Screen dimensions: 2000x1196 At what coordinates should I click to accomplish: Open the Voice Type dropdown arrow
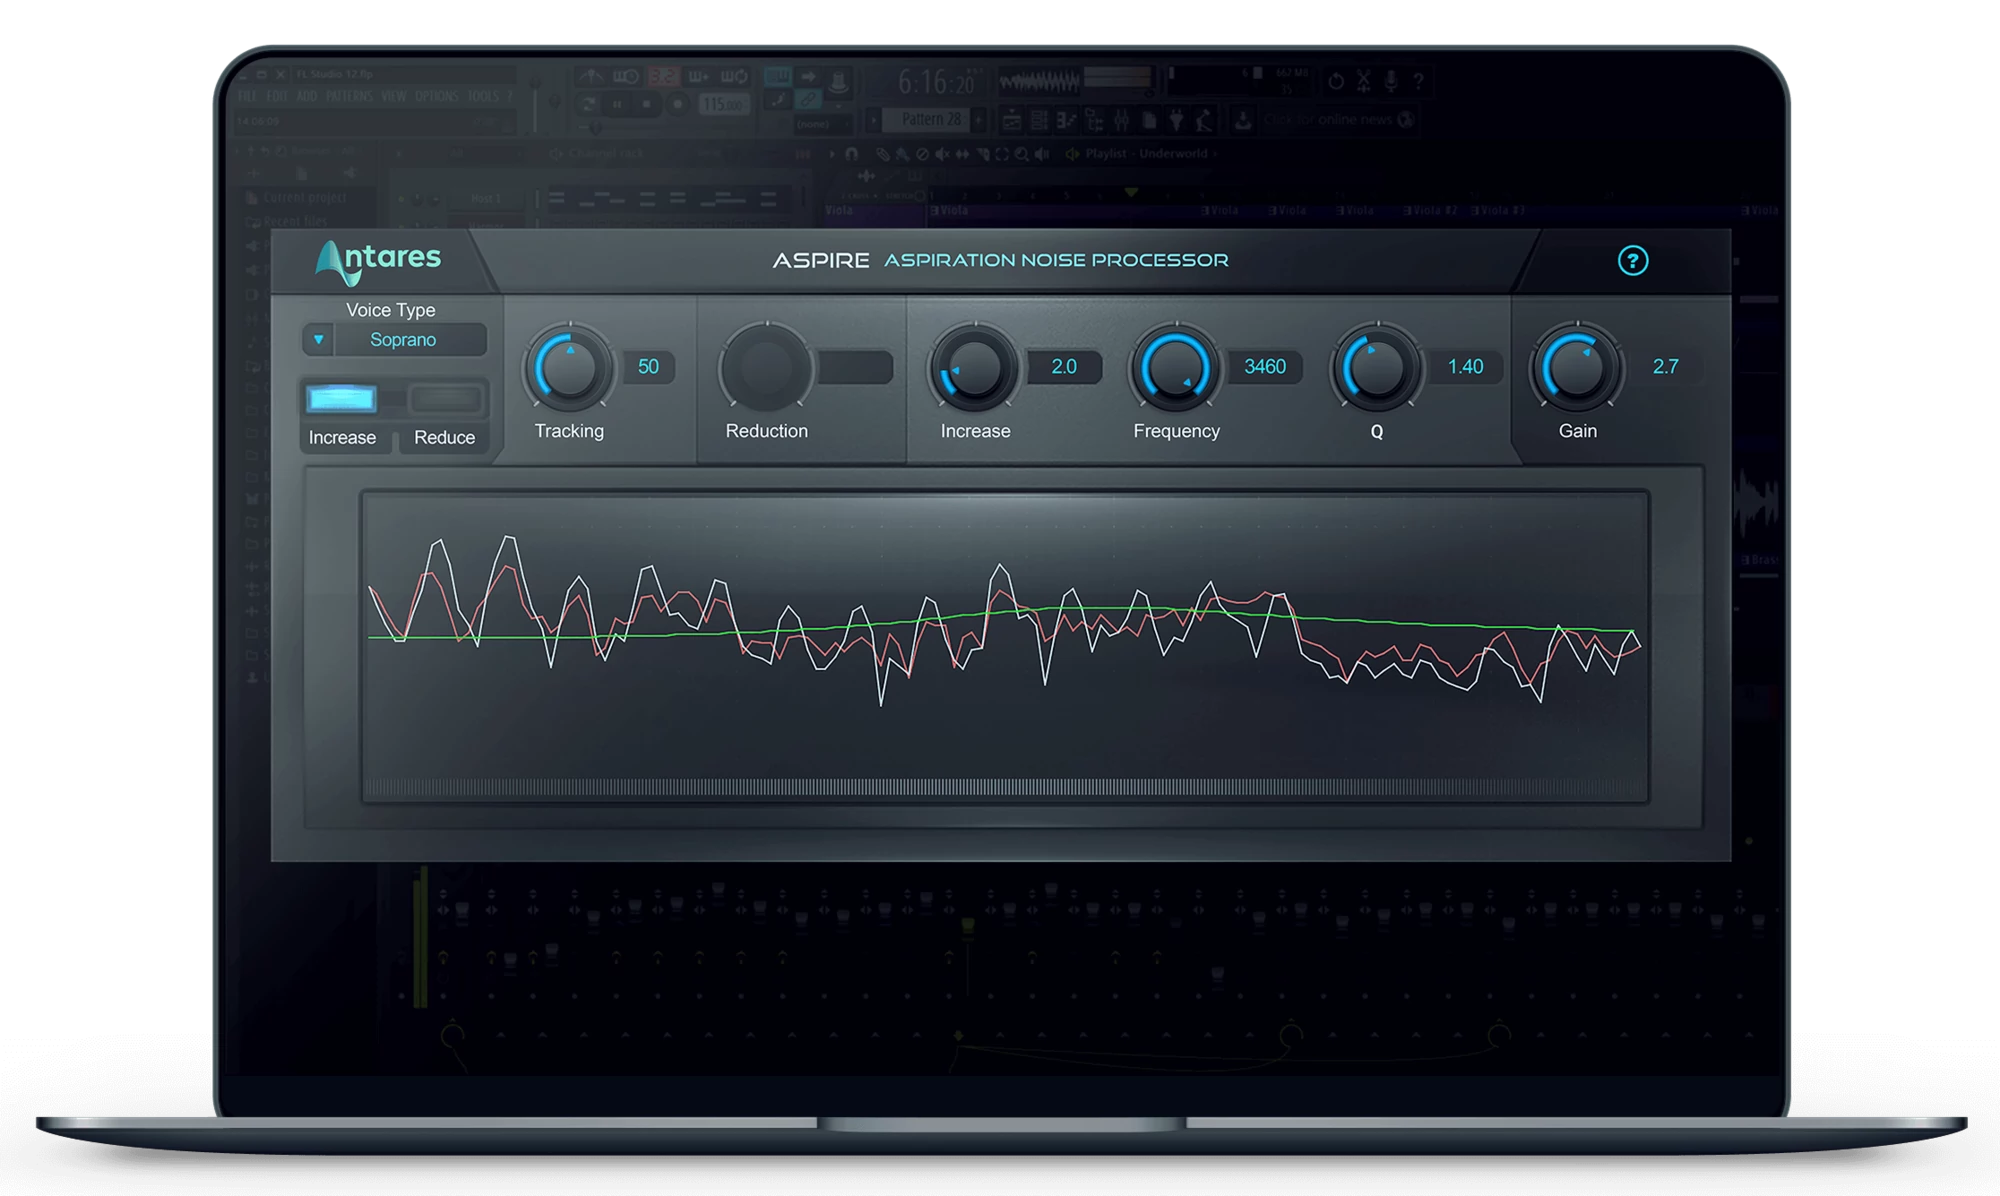pyautogui.click(x=318, y=340)
